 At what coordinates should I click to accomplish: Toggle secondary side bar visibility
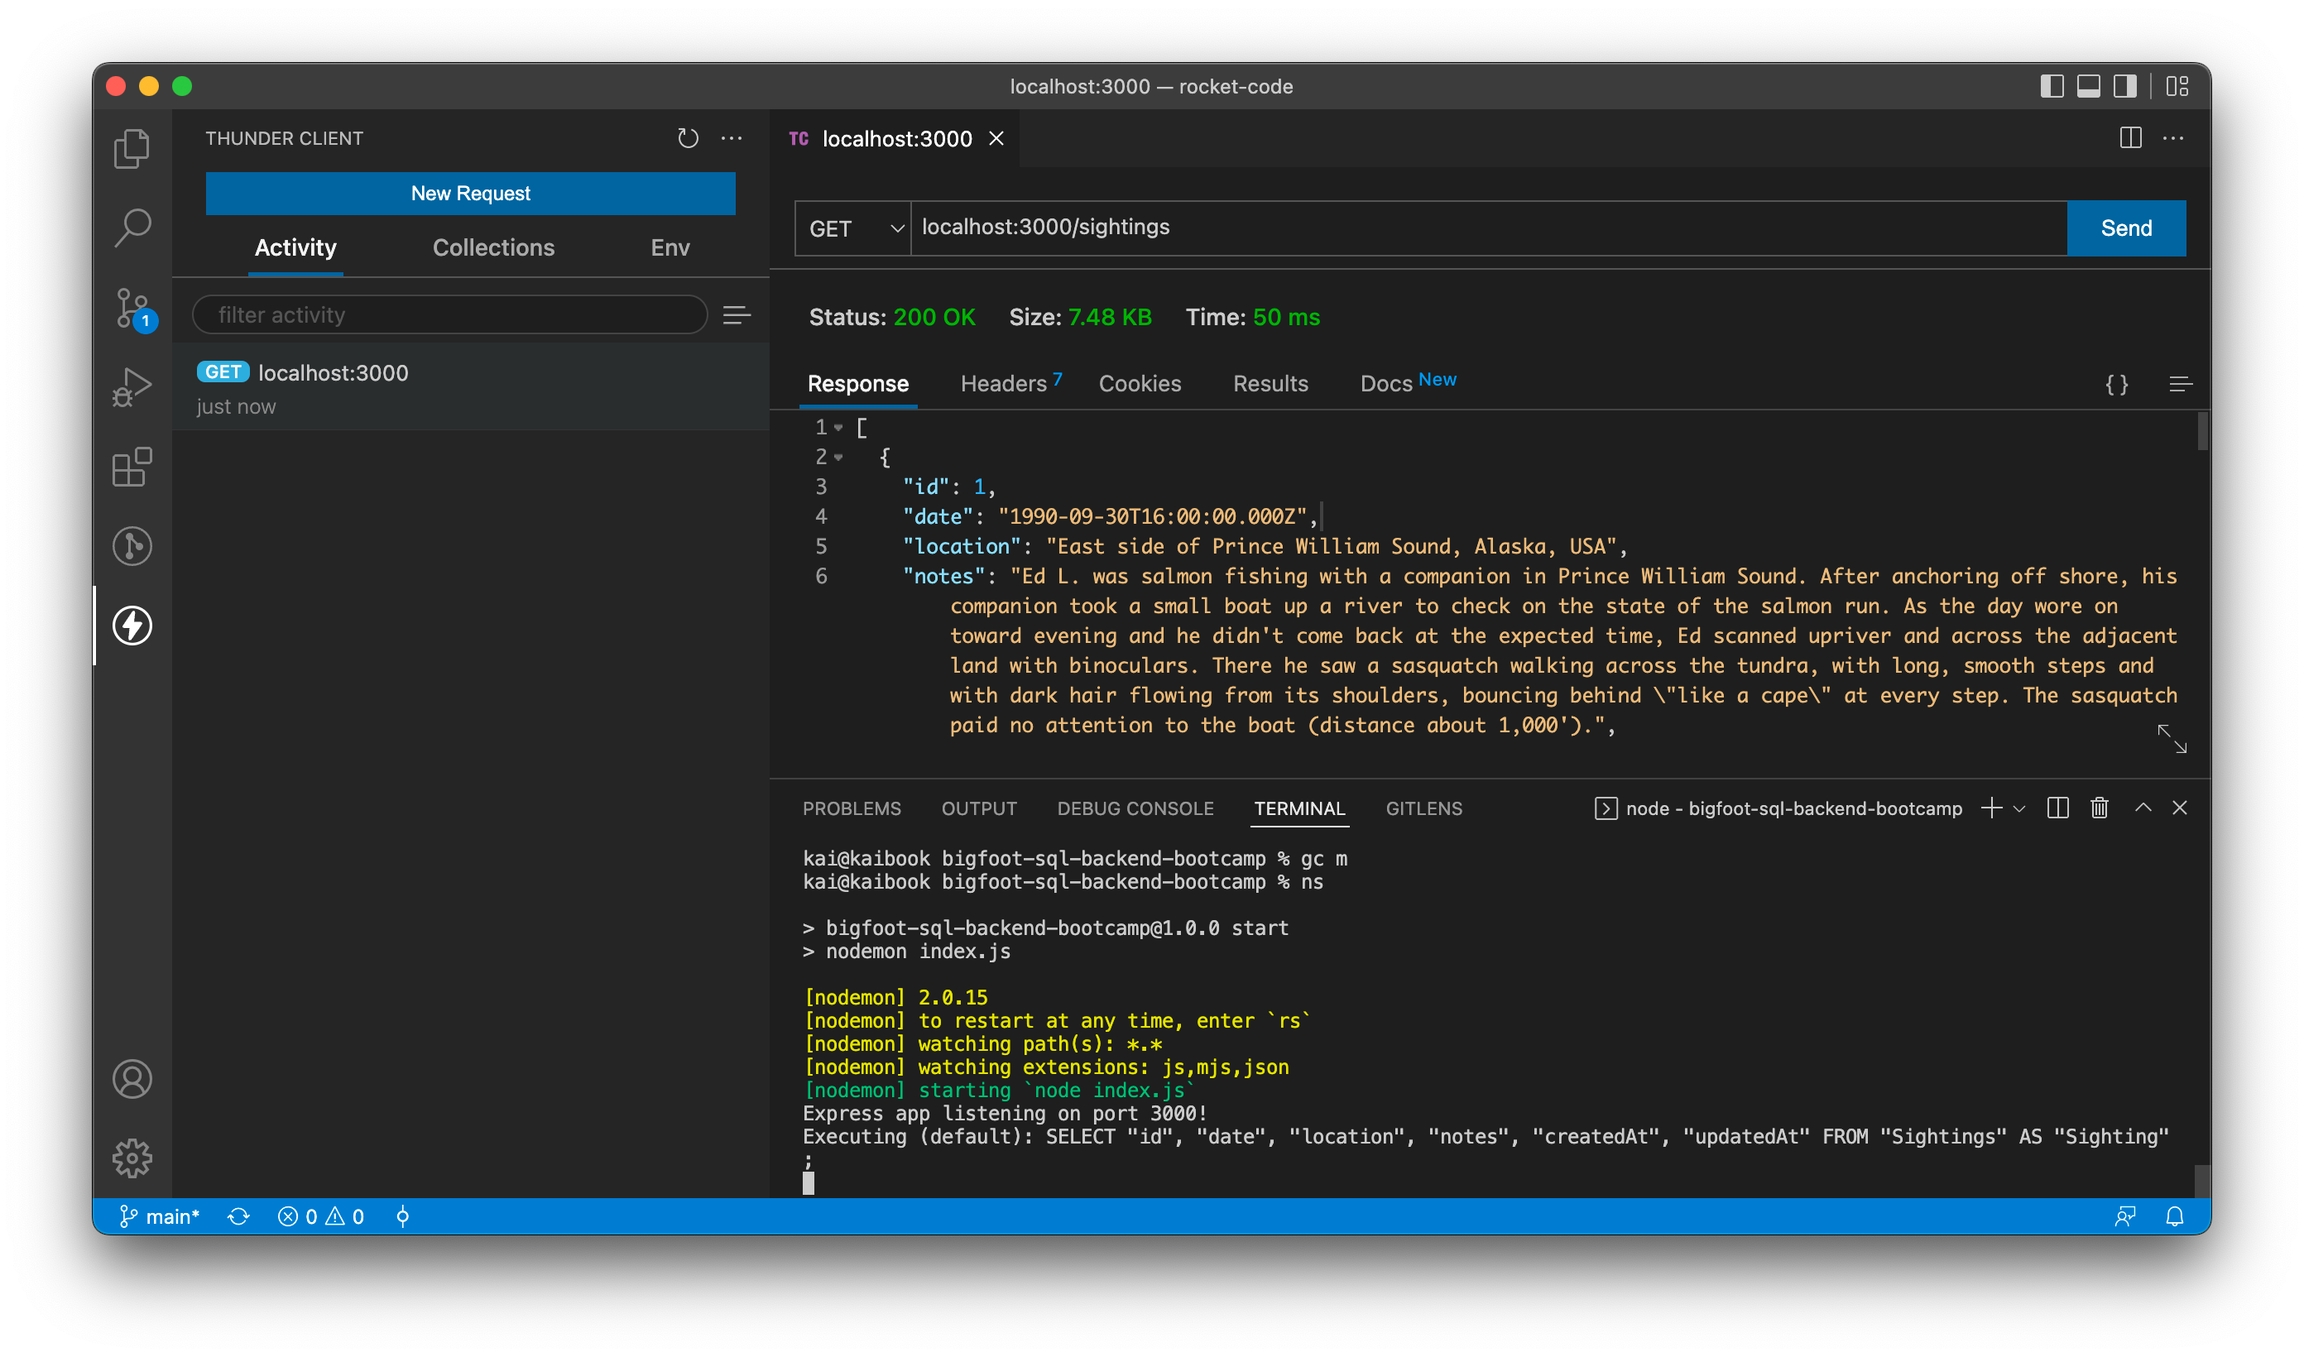2125,86
